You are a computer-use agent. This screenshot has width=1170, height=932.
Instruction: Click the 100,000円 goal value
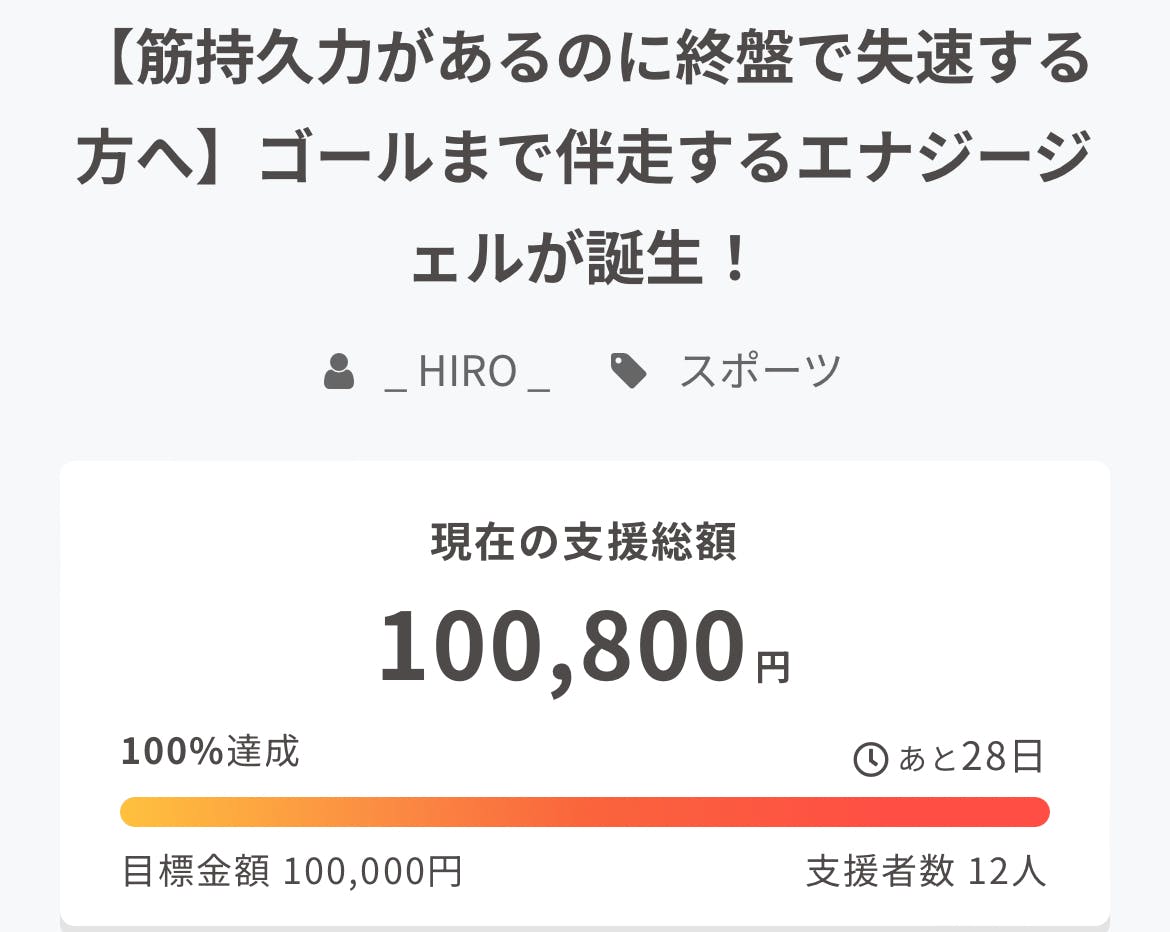(373, 872)
